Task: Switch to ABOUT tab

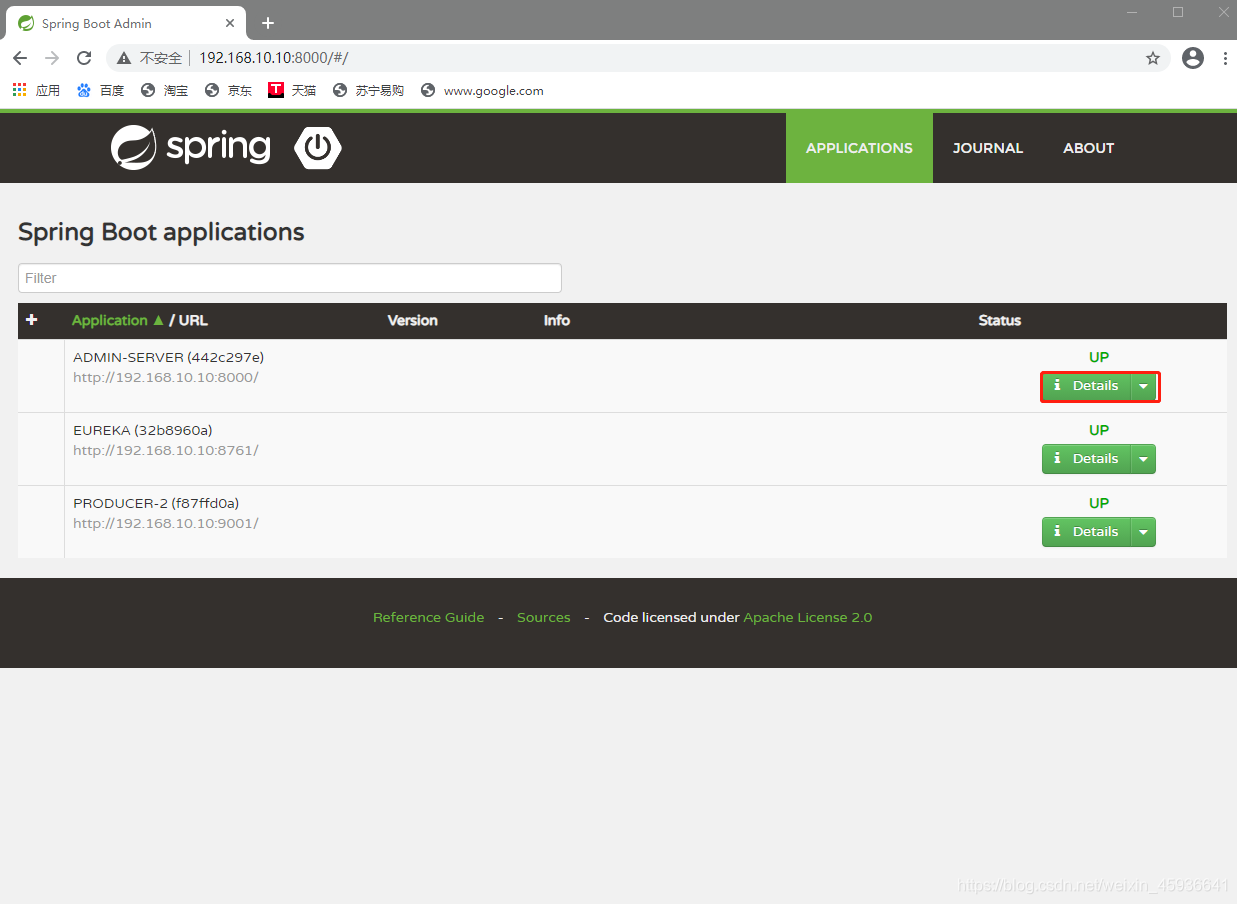Action: click(1088, 148)
